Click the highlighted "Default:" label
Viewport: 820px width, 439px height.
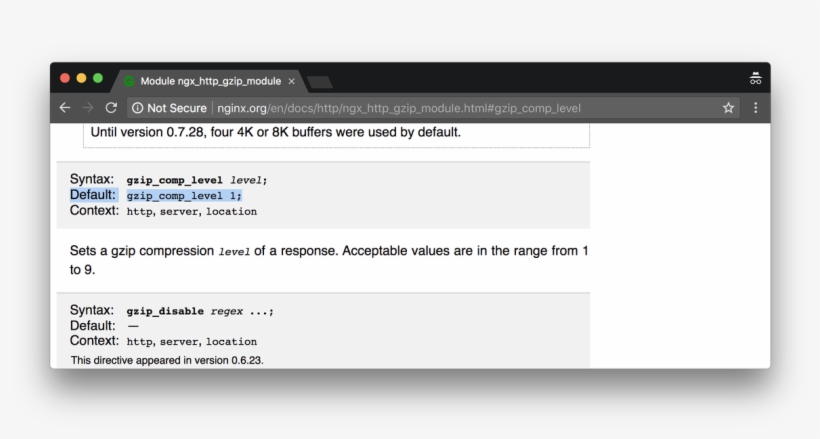[93, 195]
